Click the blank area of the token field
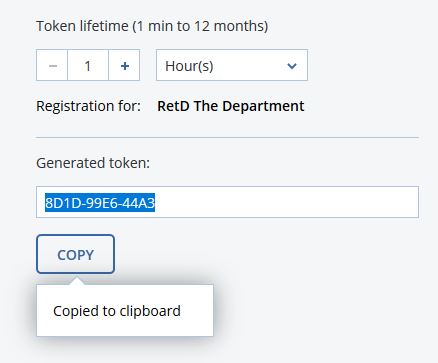 click(287, 202)
